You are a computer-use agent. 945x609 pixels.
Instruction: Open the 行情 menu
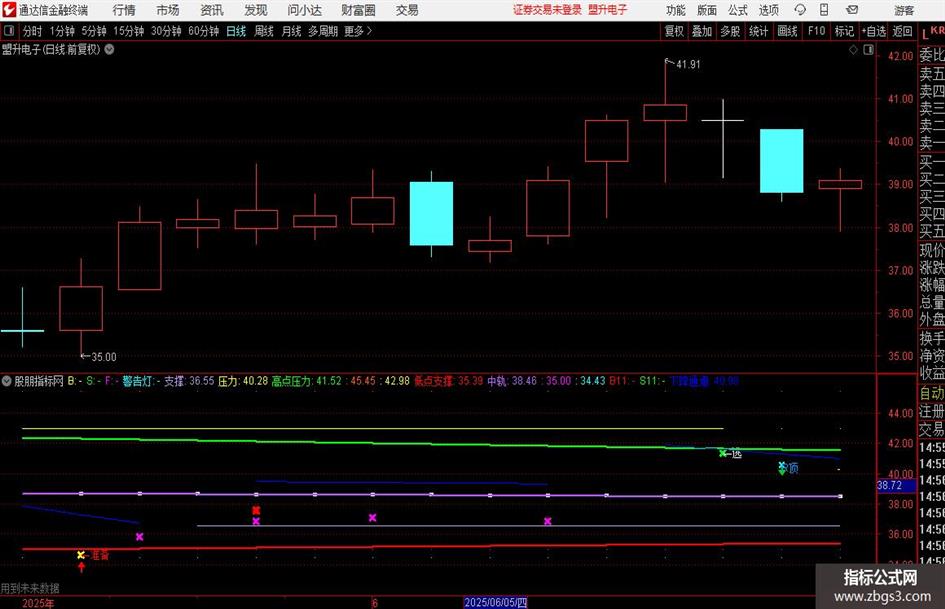click(x=124, y=10)
